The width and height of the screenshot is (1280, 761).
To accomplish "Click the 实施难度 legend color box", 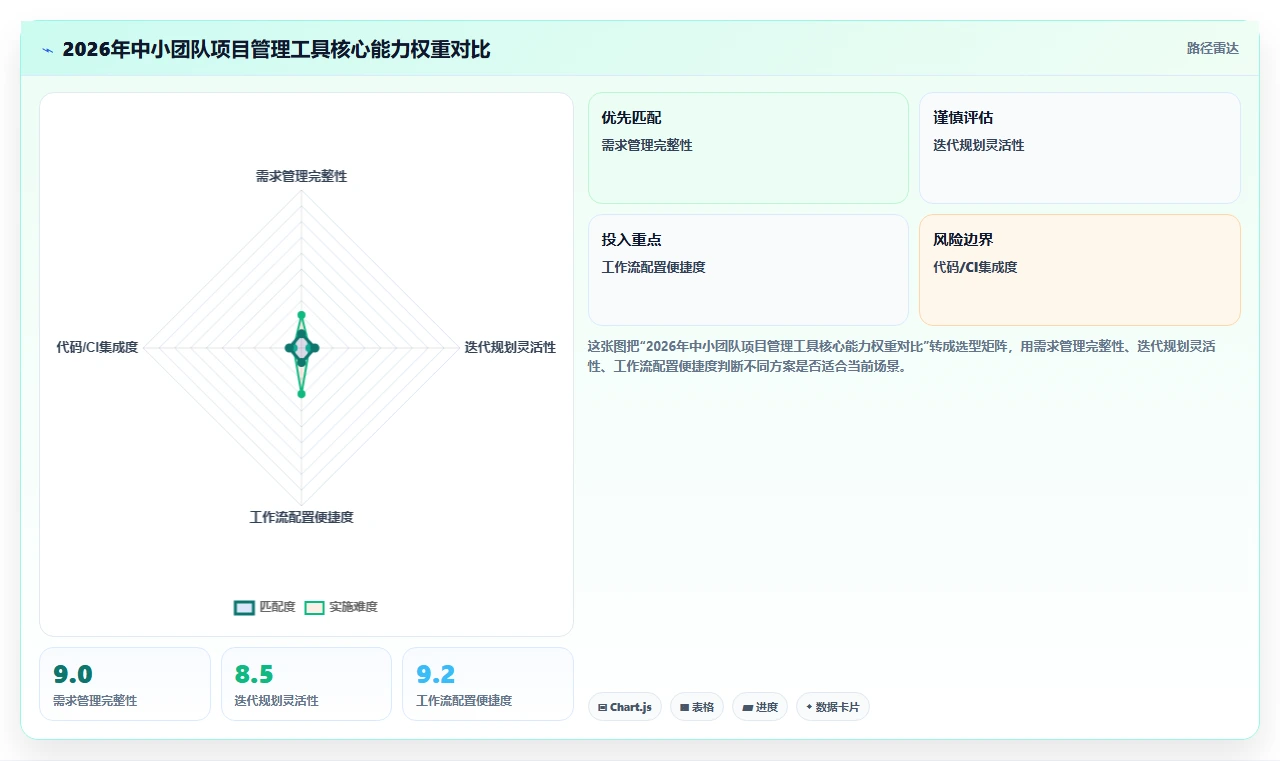I will point(314,607).
